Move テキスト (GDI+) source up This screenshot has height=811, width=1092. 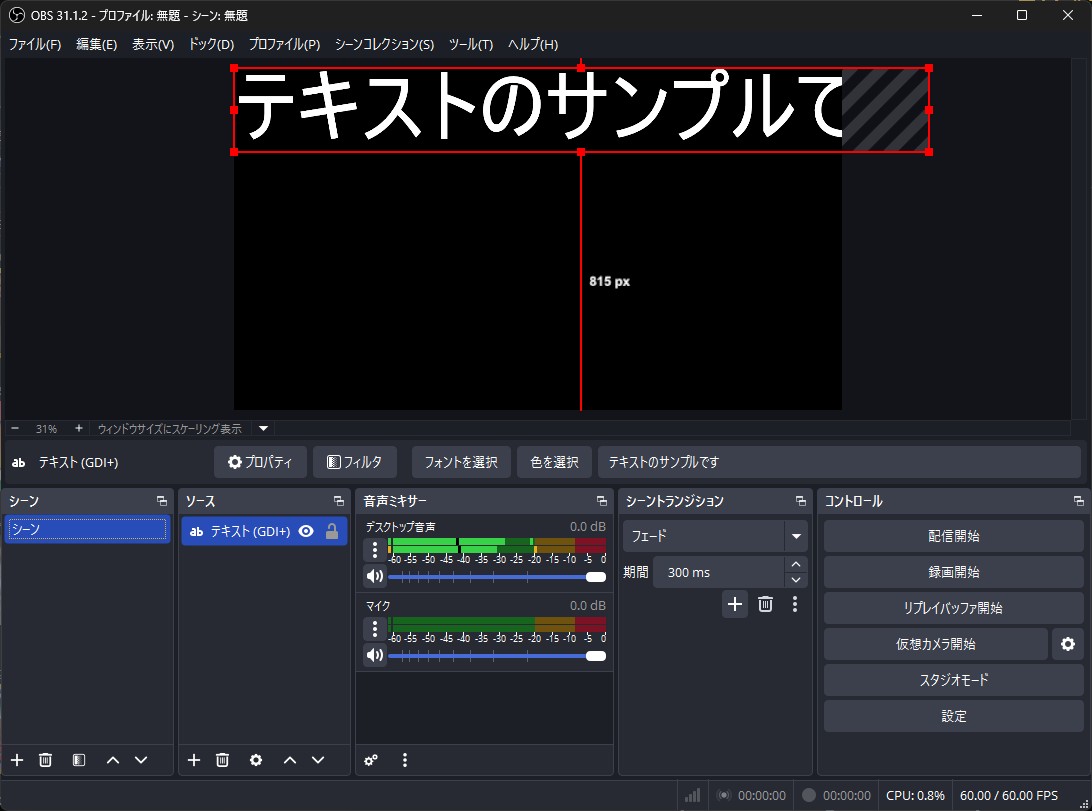(290, 760)
